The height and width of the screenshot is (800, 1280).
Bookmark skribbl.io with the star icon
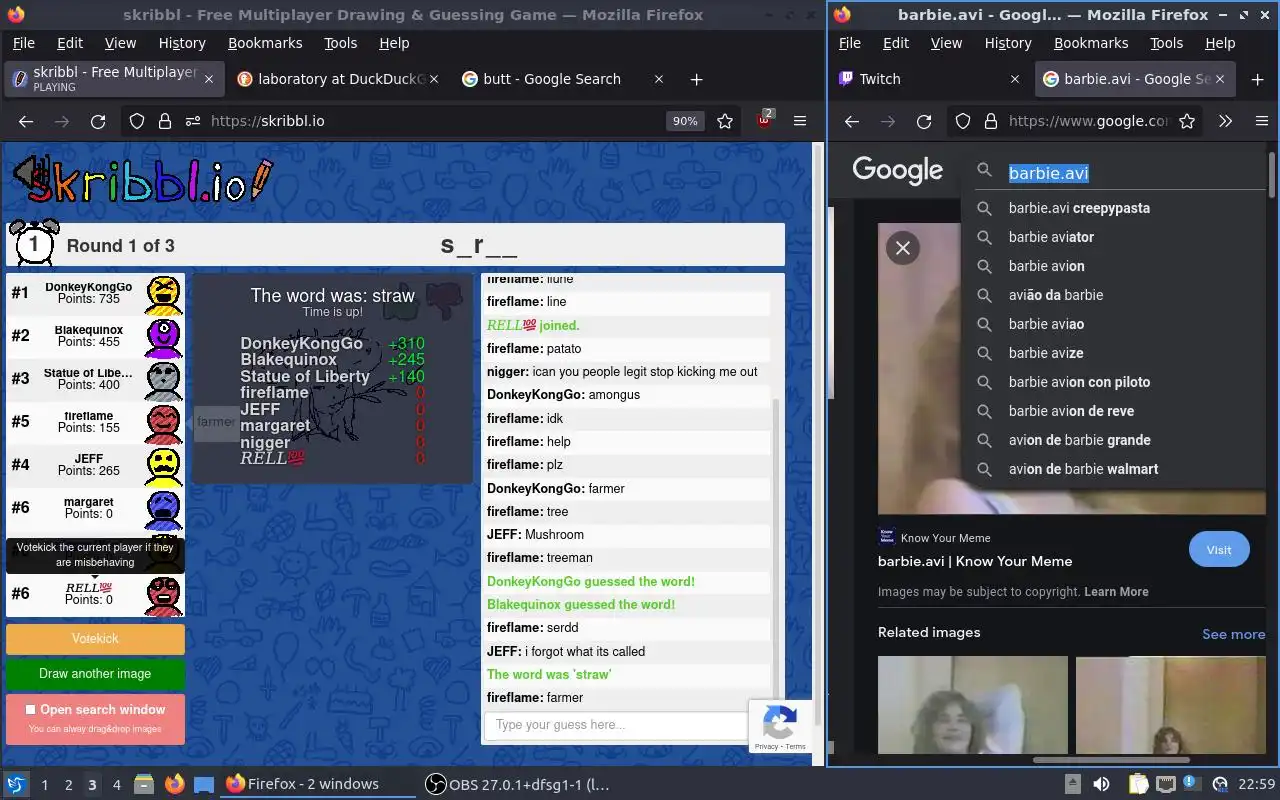tap(725, 121)
